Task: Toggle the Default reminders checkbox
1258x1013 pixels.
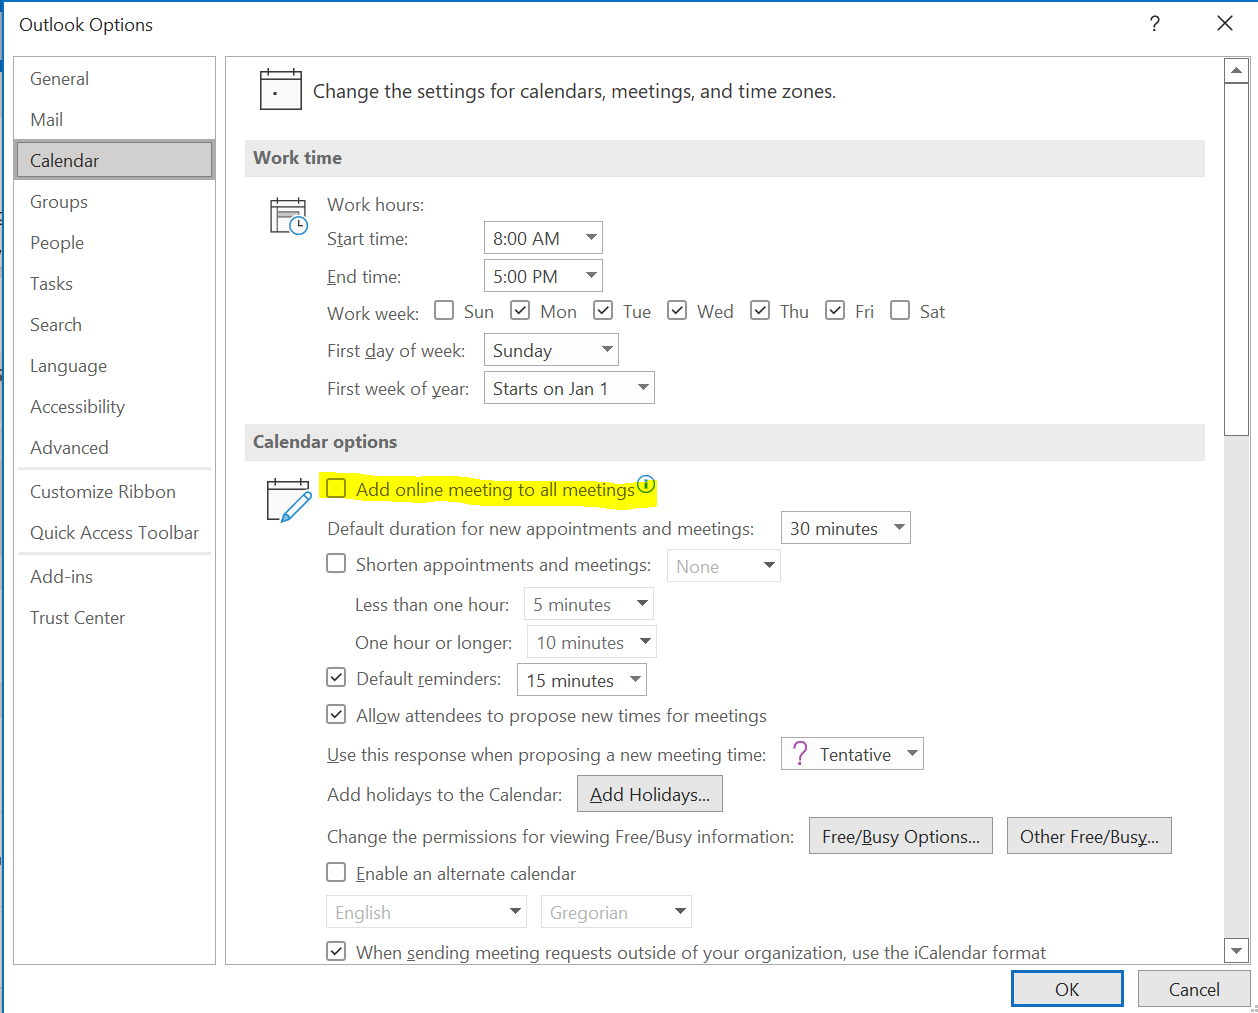Action: (336, 677)
